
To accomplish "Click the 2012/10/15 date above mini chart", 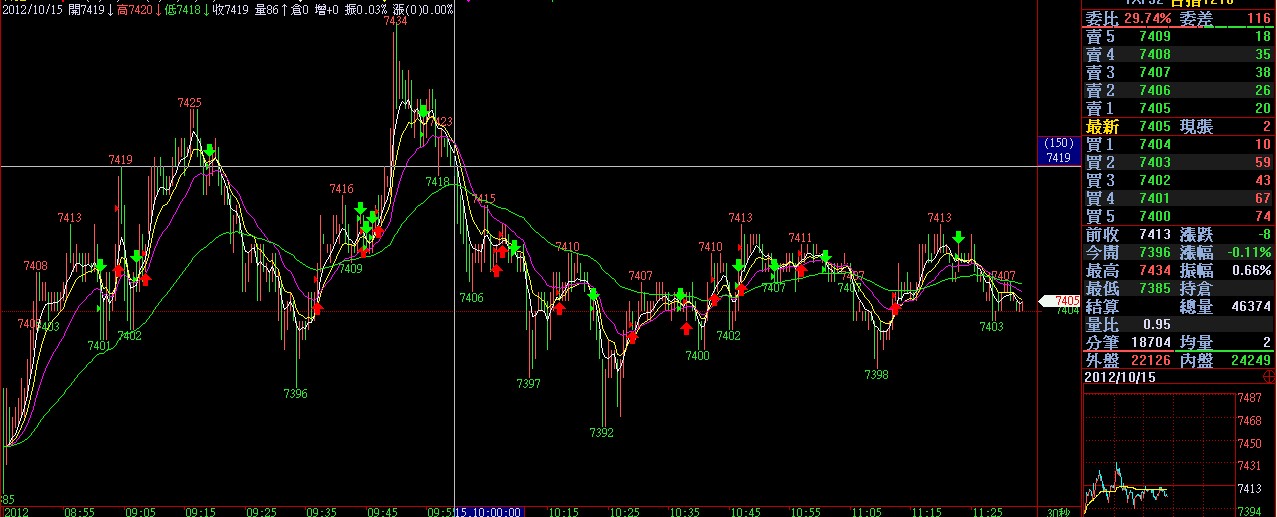I will coord(1118,378).
